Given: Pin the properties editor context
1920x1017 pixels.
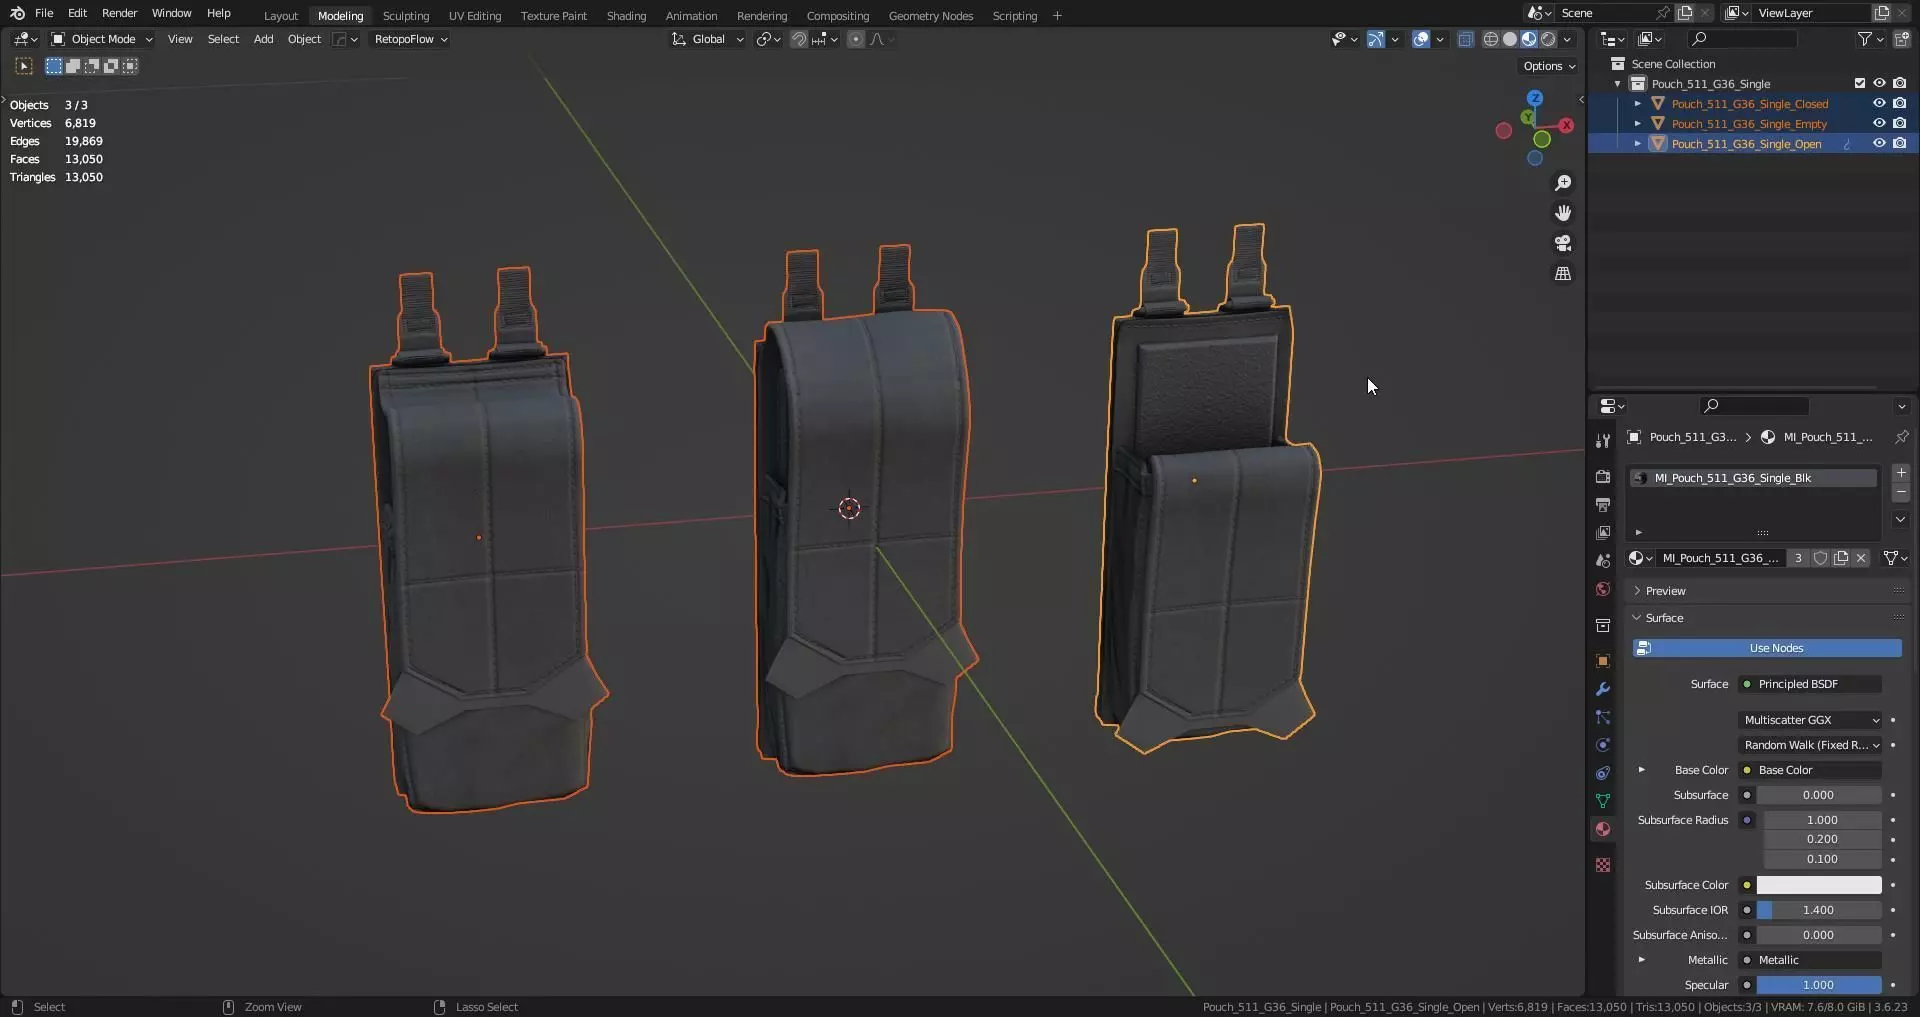Looking at the screenshot, I should pos(1902,437).
